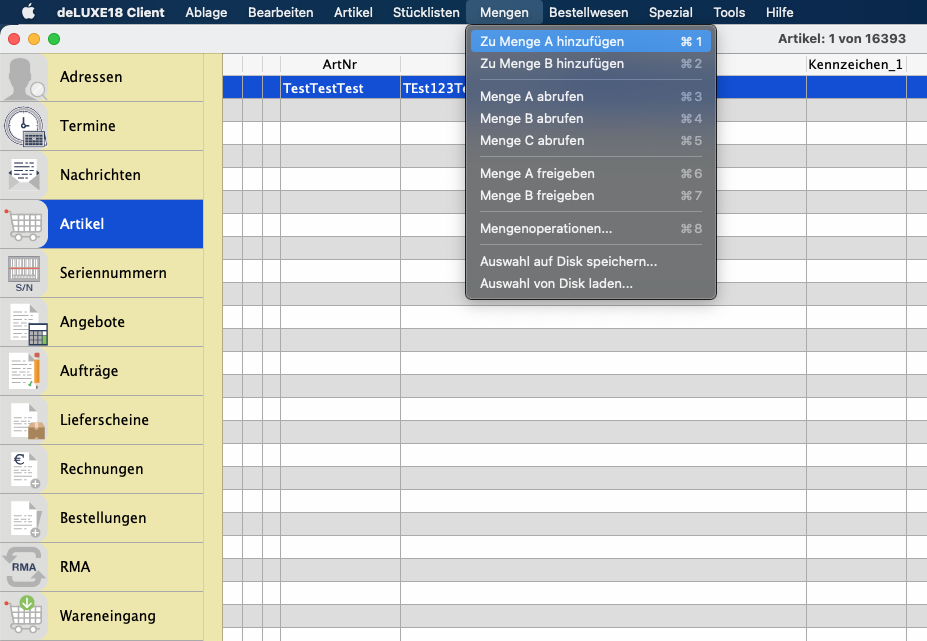Viewport: 927px width, 641px height.
Task: Click the Wareneingang cart icon
Action: coord(25,616)
